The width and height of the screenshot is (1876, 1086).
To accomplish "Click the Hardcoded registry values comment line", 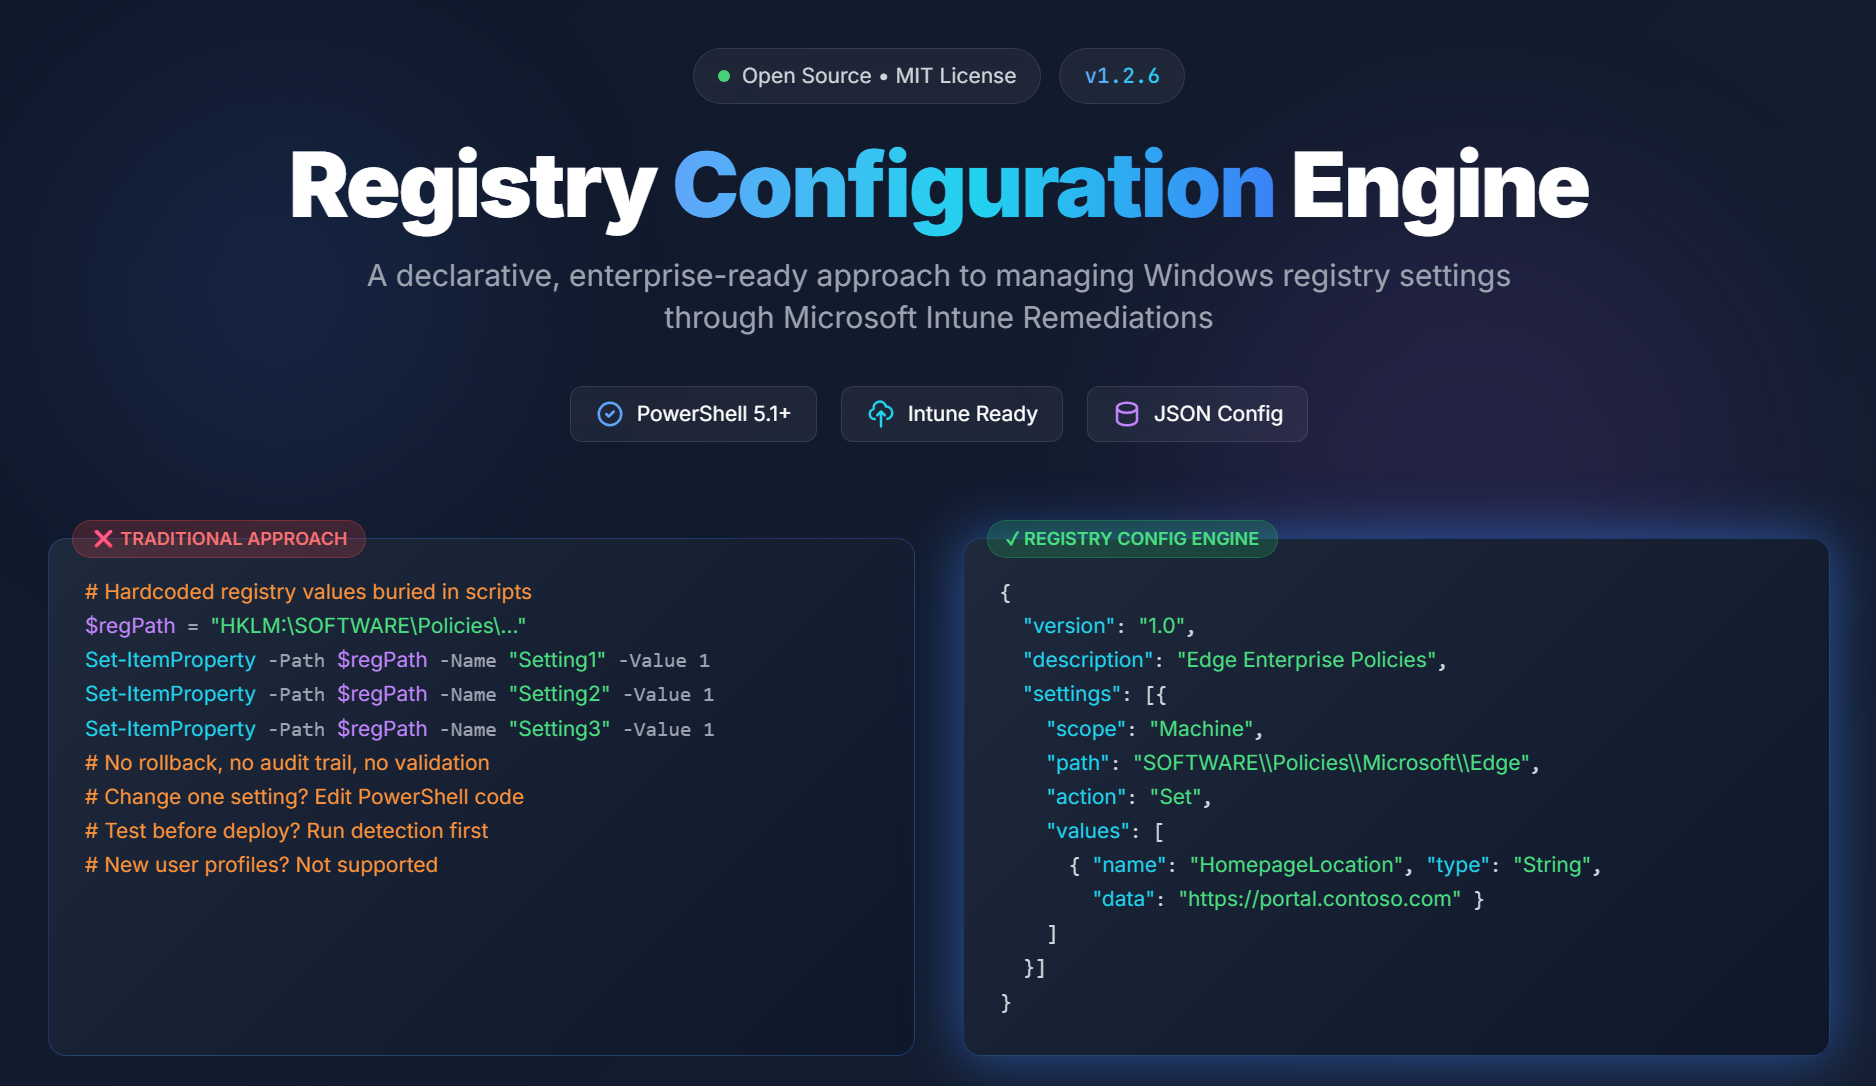I will click(x=308, y=592).
